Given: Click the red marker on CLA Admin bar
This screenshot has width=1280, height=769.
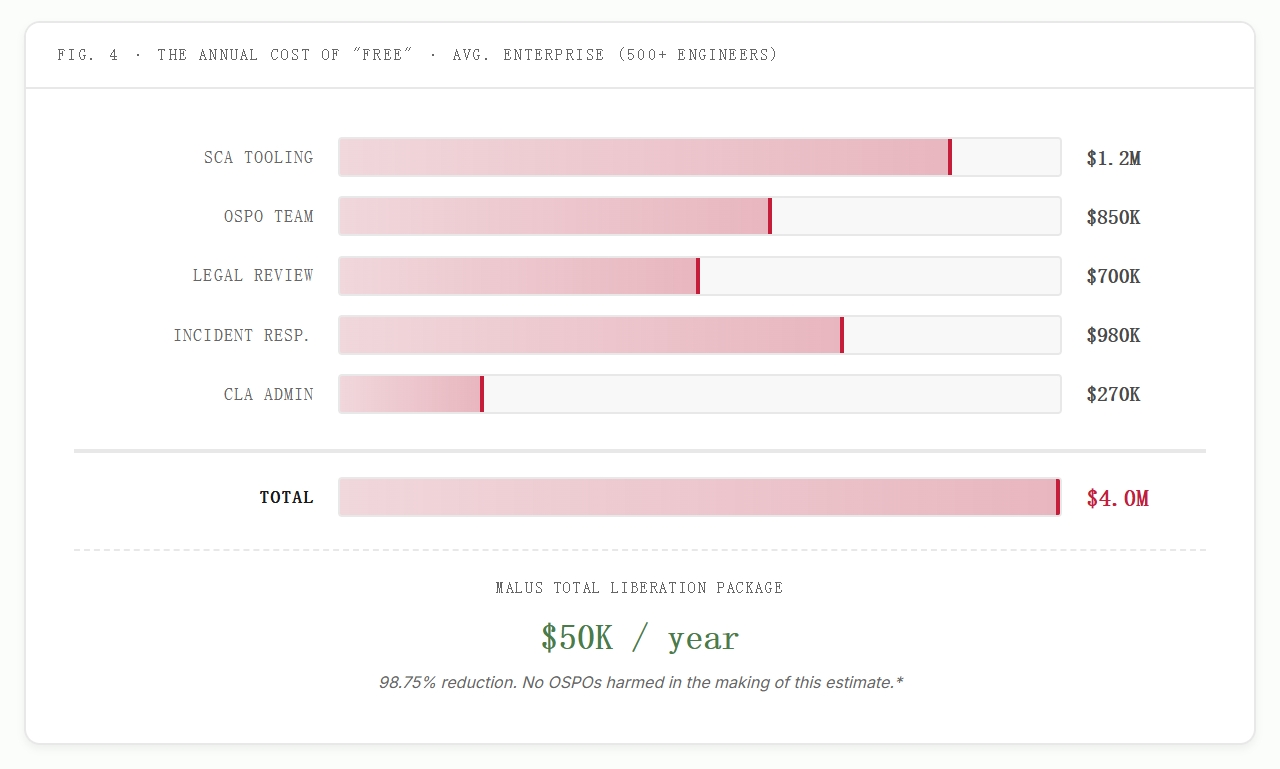Looking at the screenshot, I should pos(482,394).
